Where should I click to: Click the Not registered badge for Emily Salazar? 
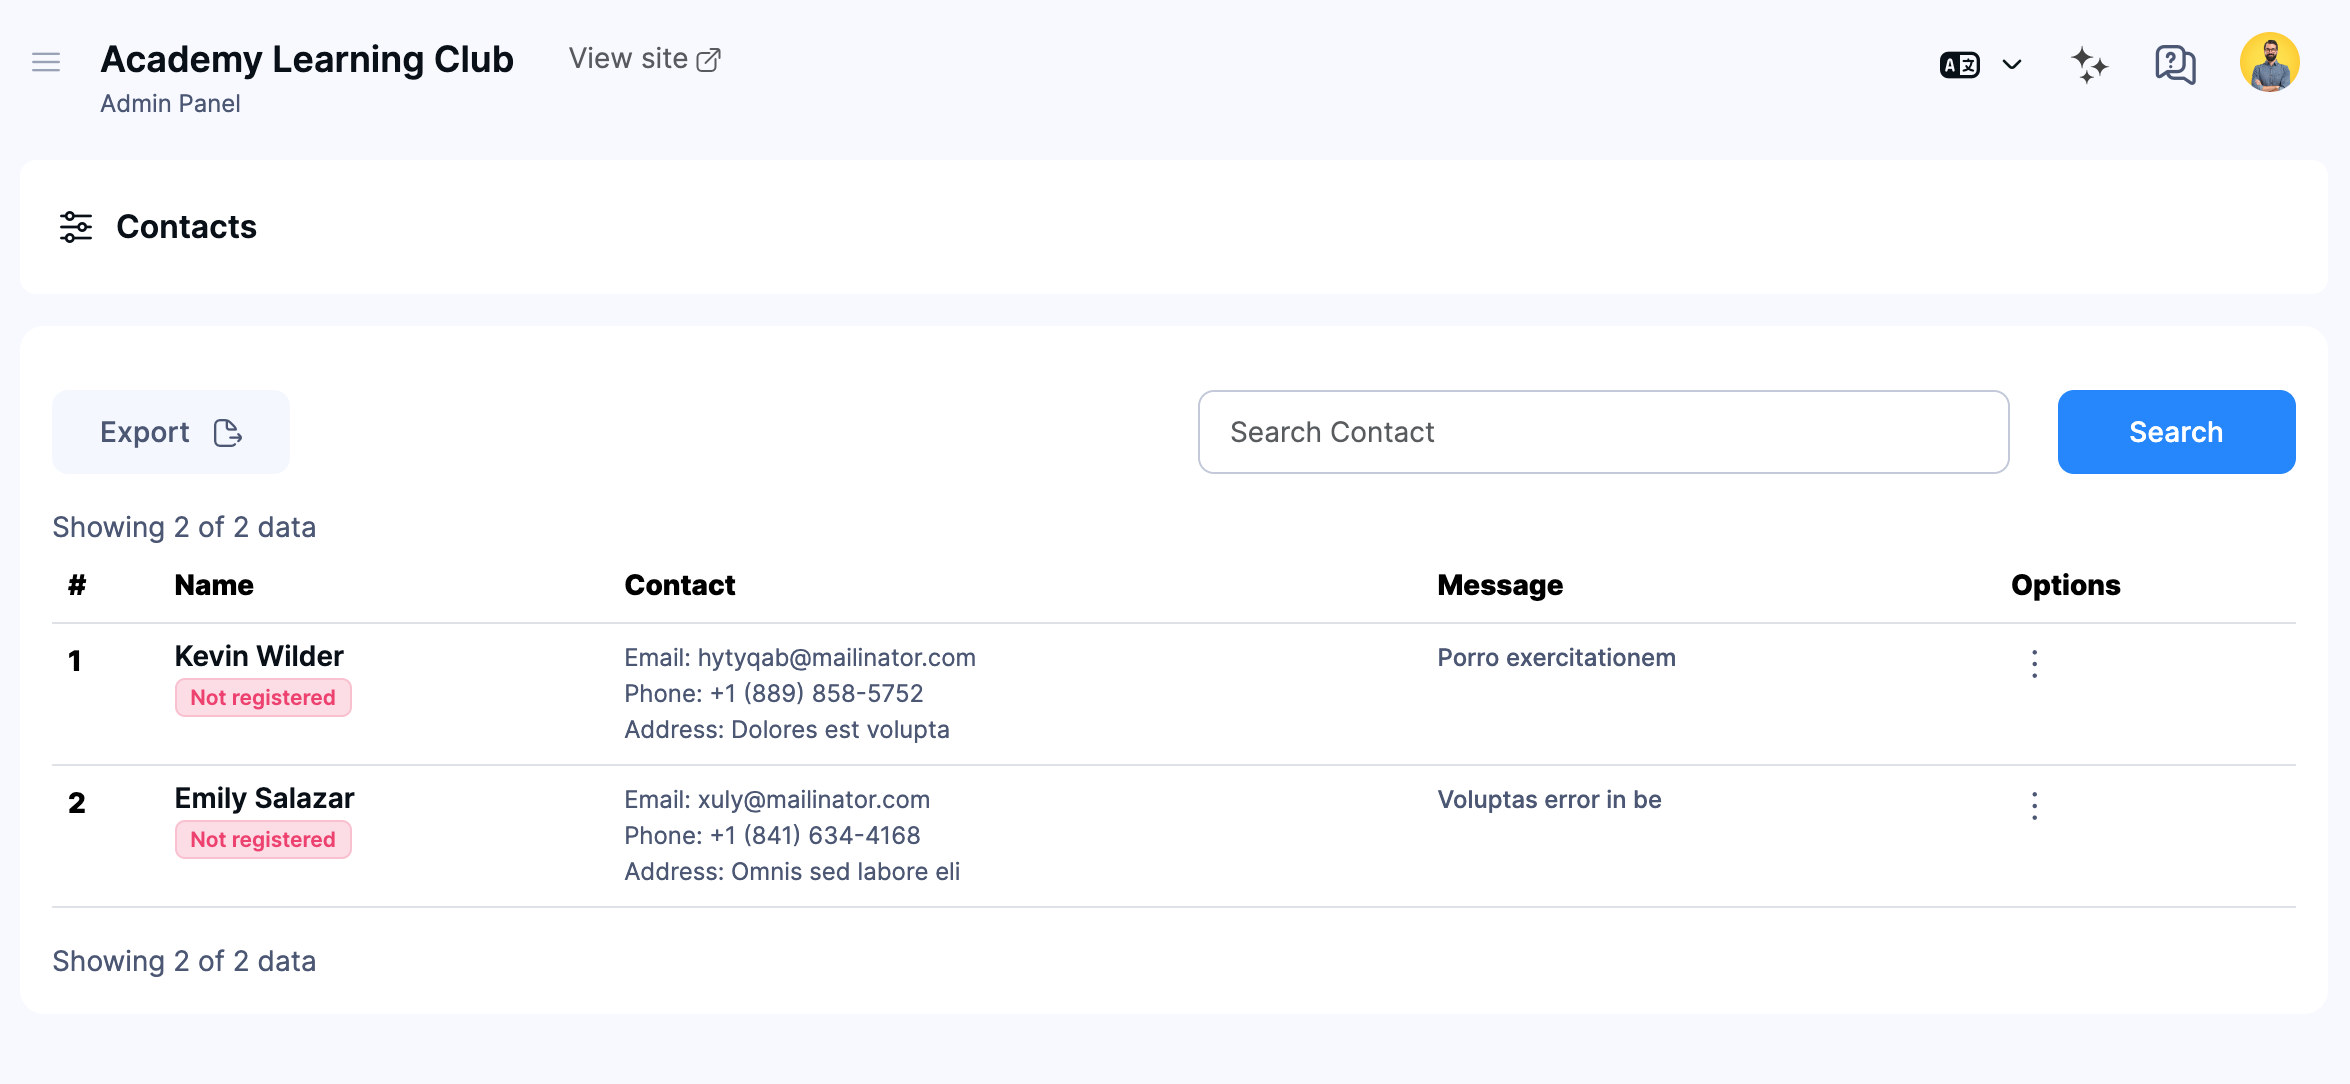click(x=263, y=839)
